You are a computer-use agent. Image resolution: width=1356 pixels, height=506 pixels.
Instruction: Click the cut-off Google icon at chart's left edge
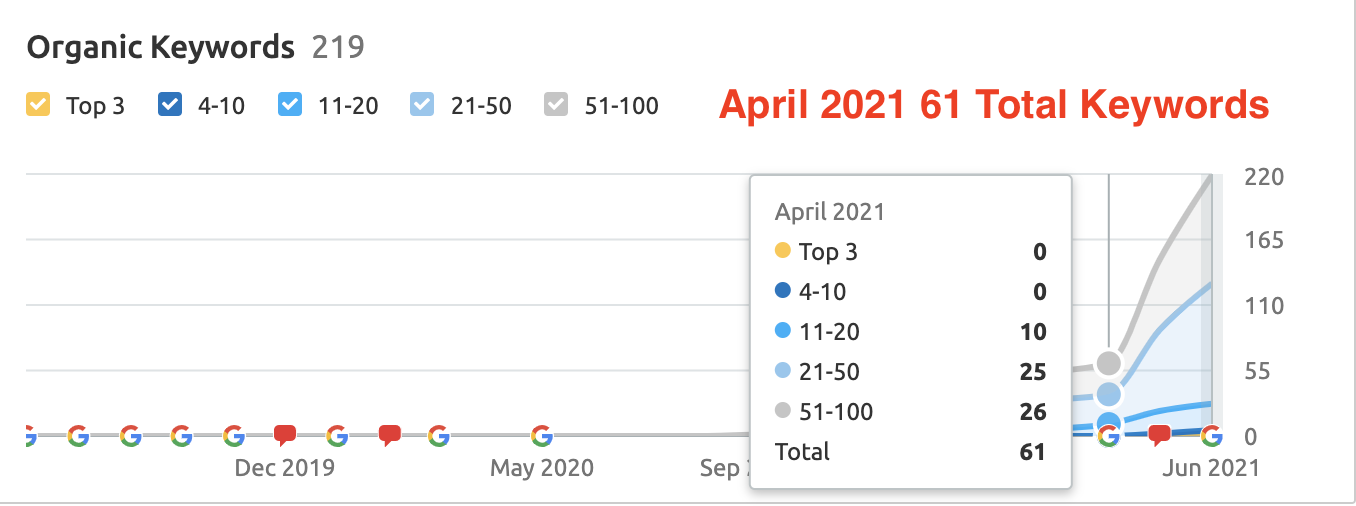29,435
